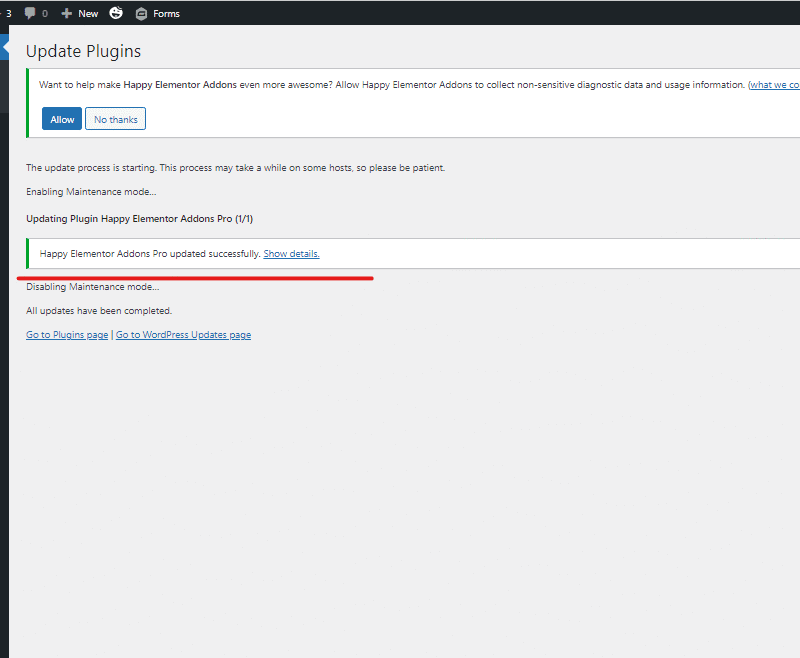Open Go to WordPress Updates page link
The height and width of the screenshot is (658, 800).
[183, 335]
